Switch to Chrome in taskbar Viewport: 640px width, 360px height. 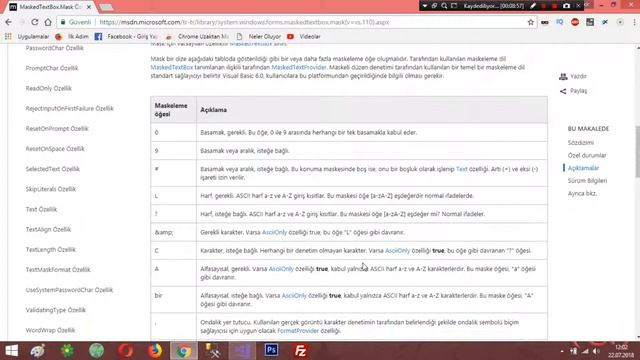click(184, 351)
